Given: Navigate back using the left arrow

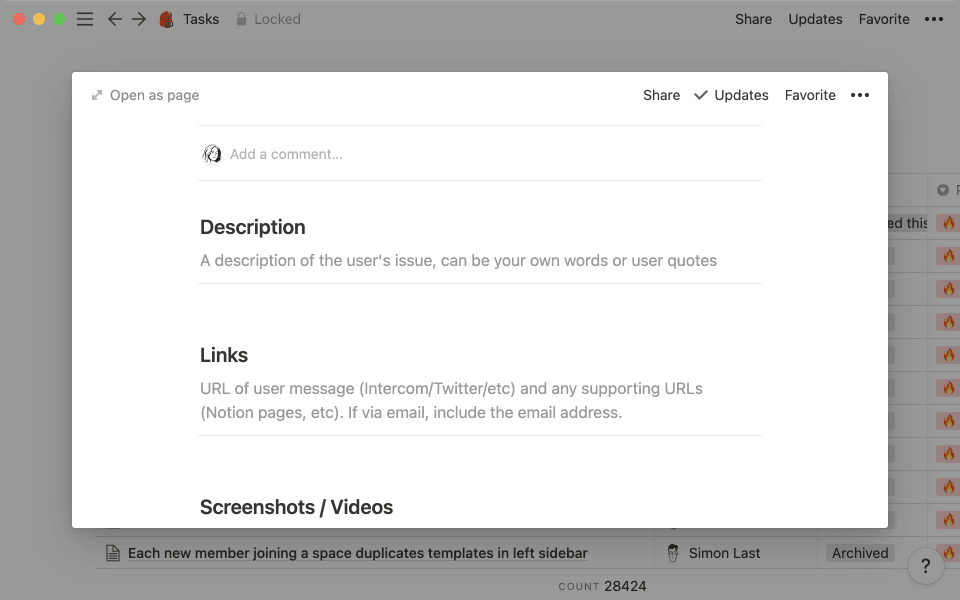Looking at the screenshot, I should [115, 18].
